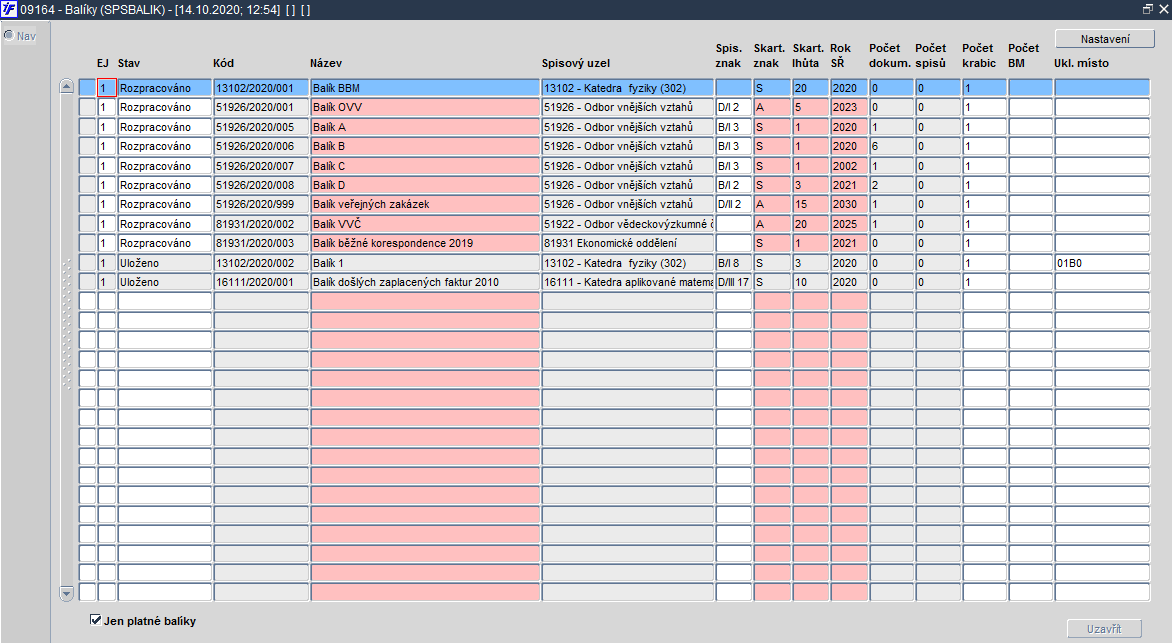Click the Nav radio button
The width and height of the screenshot is (1172, 643).
click(x=9, y=35)
